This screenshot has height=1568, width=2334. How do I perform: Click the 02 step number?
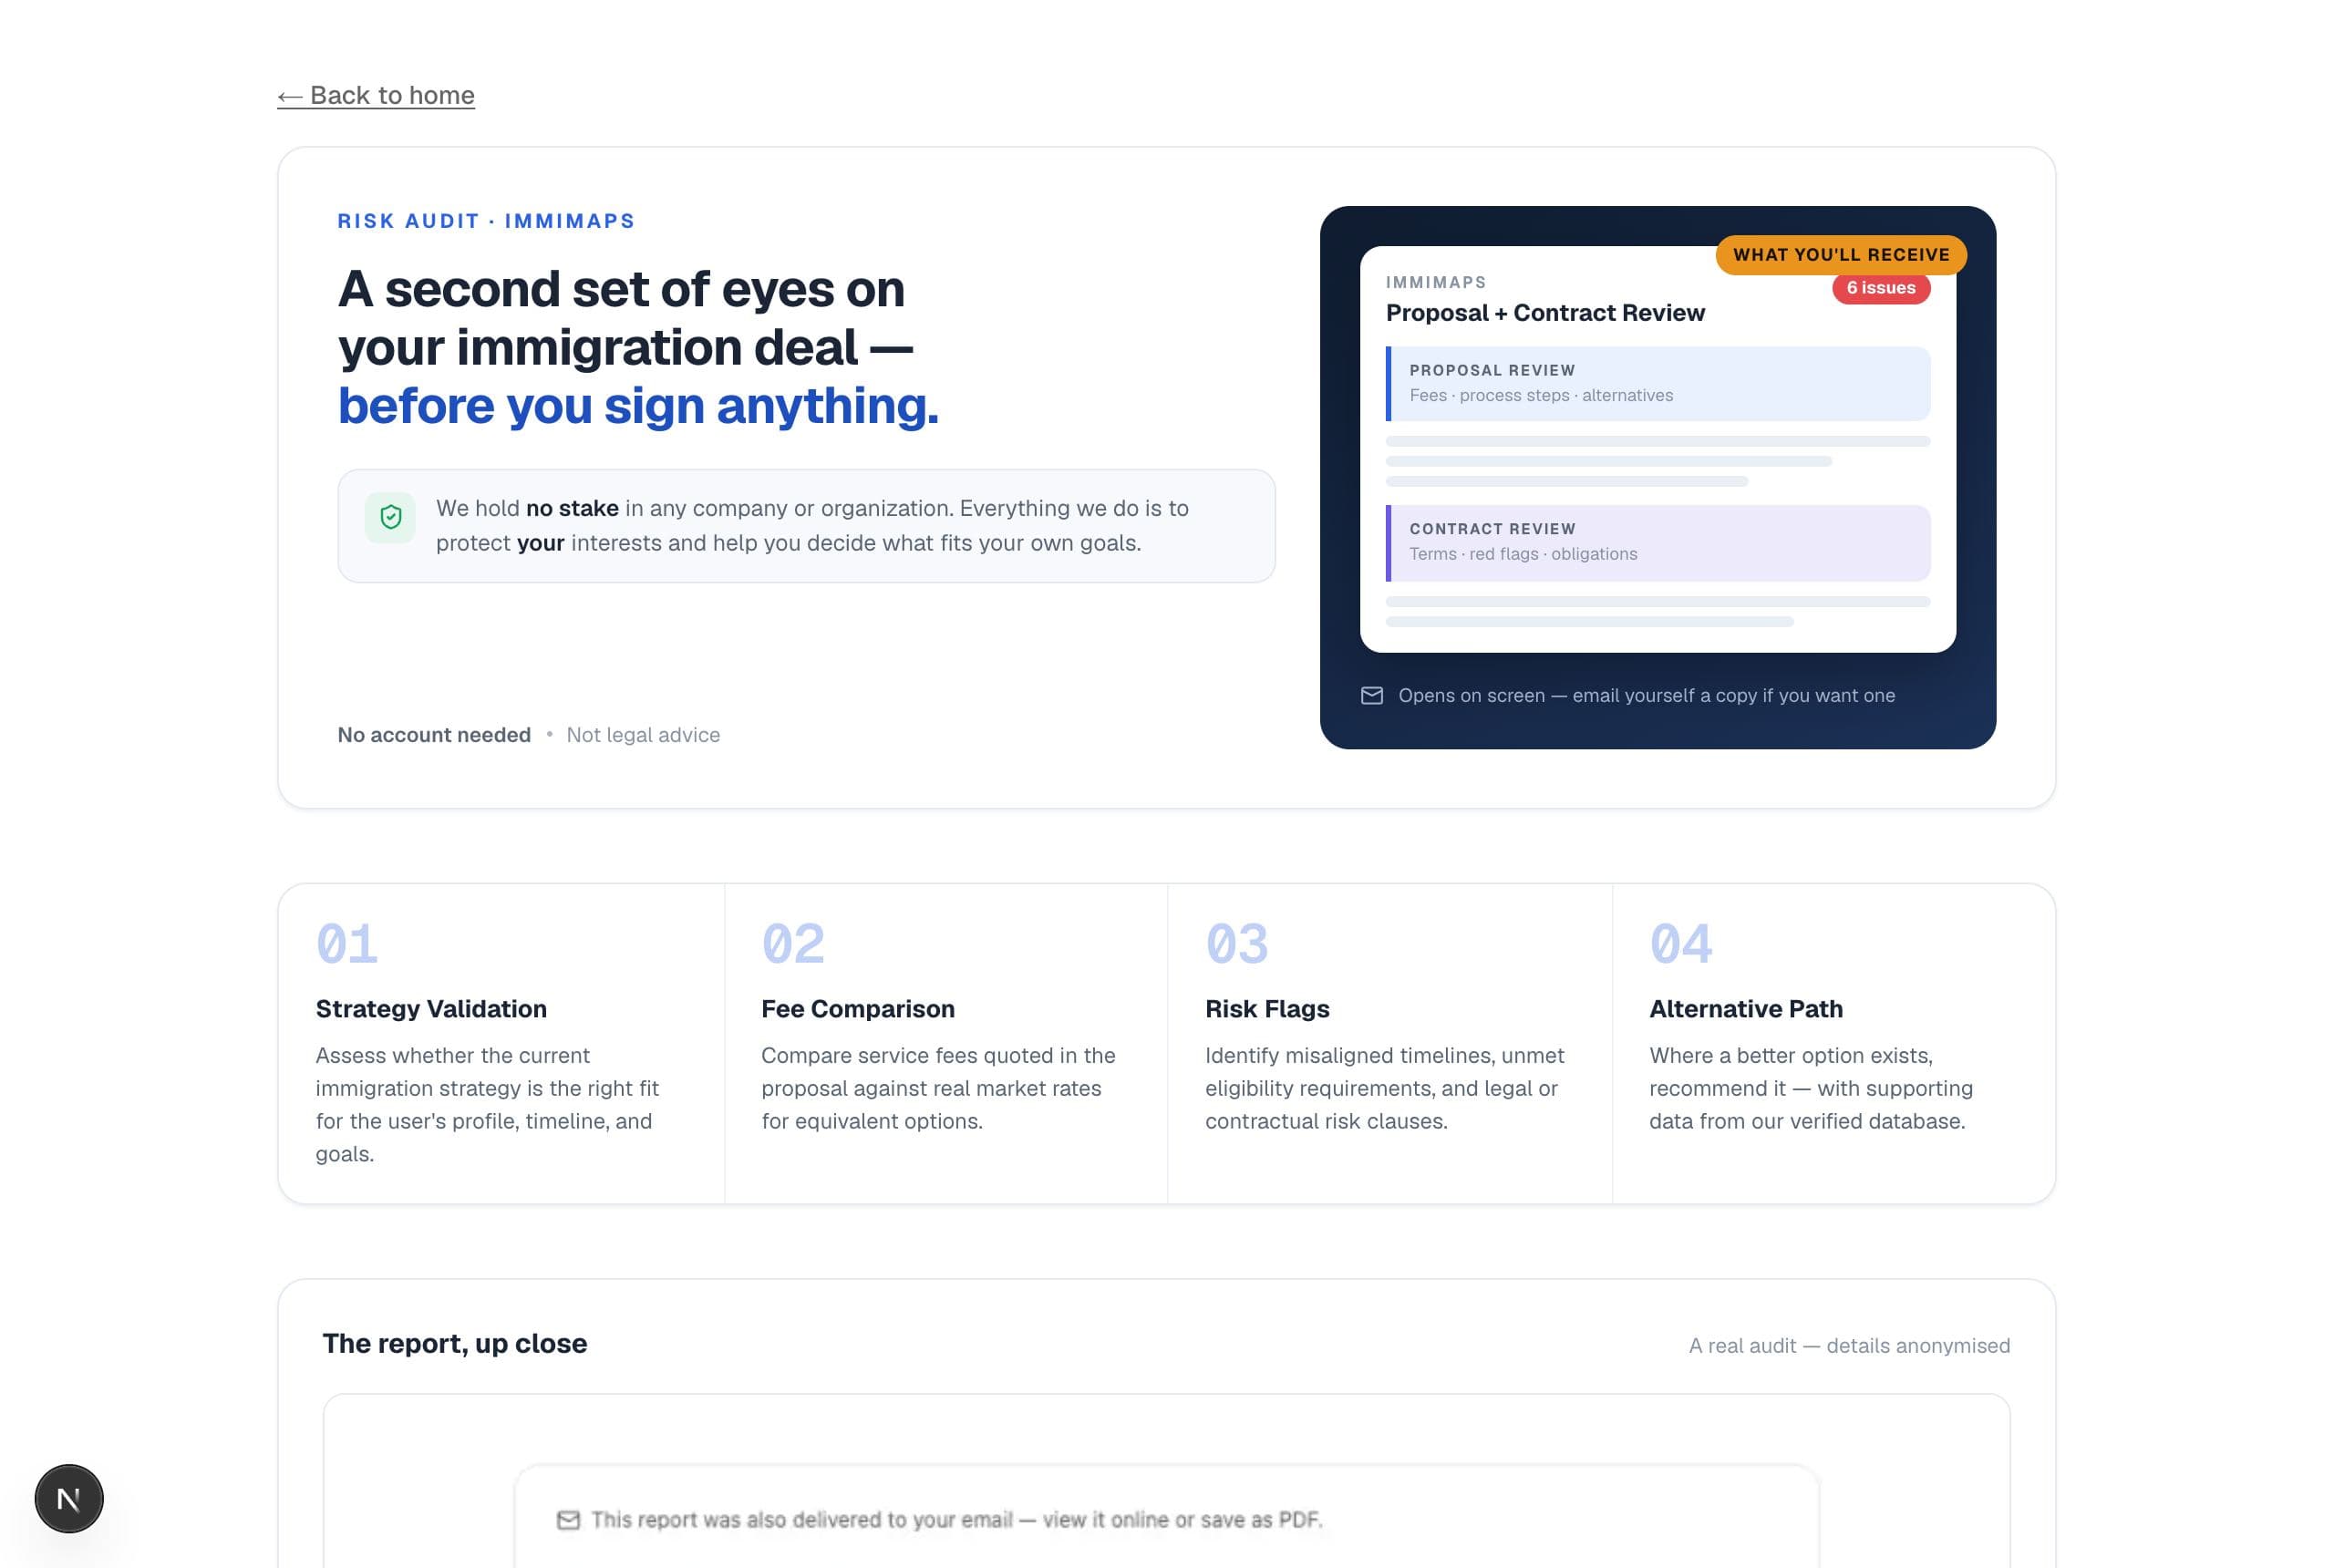point(793,944)
